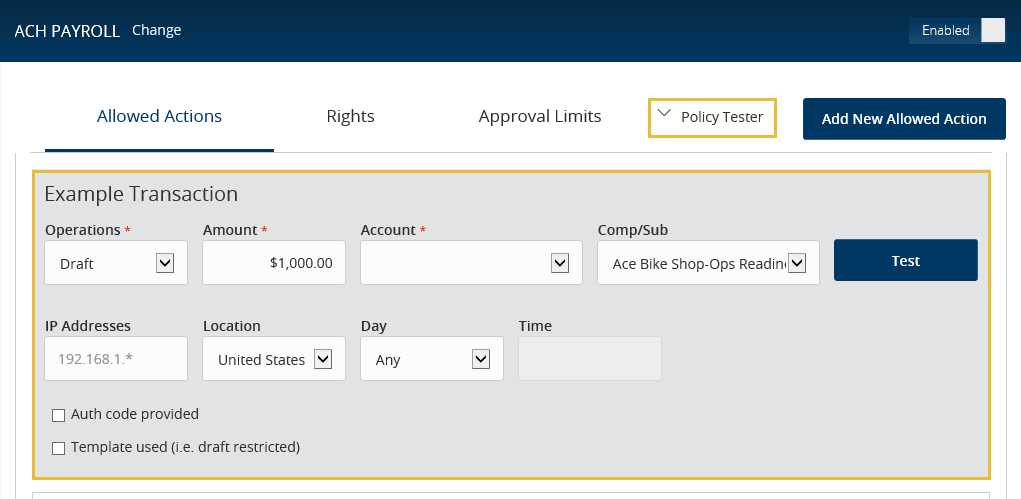Click the Amount field showing $1,000.00
The height and width of the screenshot is (499, 1021).
pyautogui.click(x=274, y=263)
